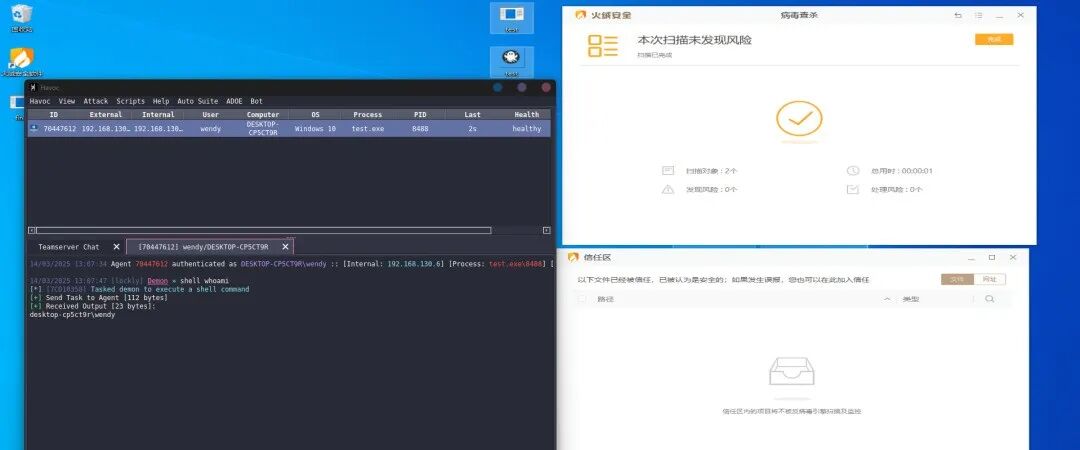Sort sessions by the User column header

(211, 114)
